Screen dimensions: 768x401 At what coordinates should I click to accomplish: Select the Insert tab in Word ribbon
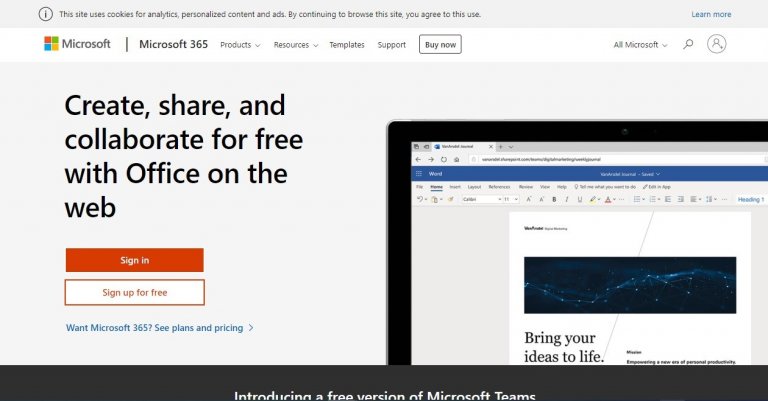coord(455,187)
